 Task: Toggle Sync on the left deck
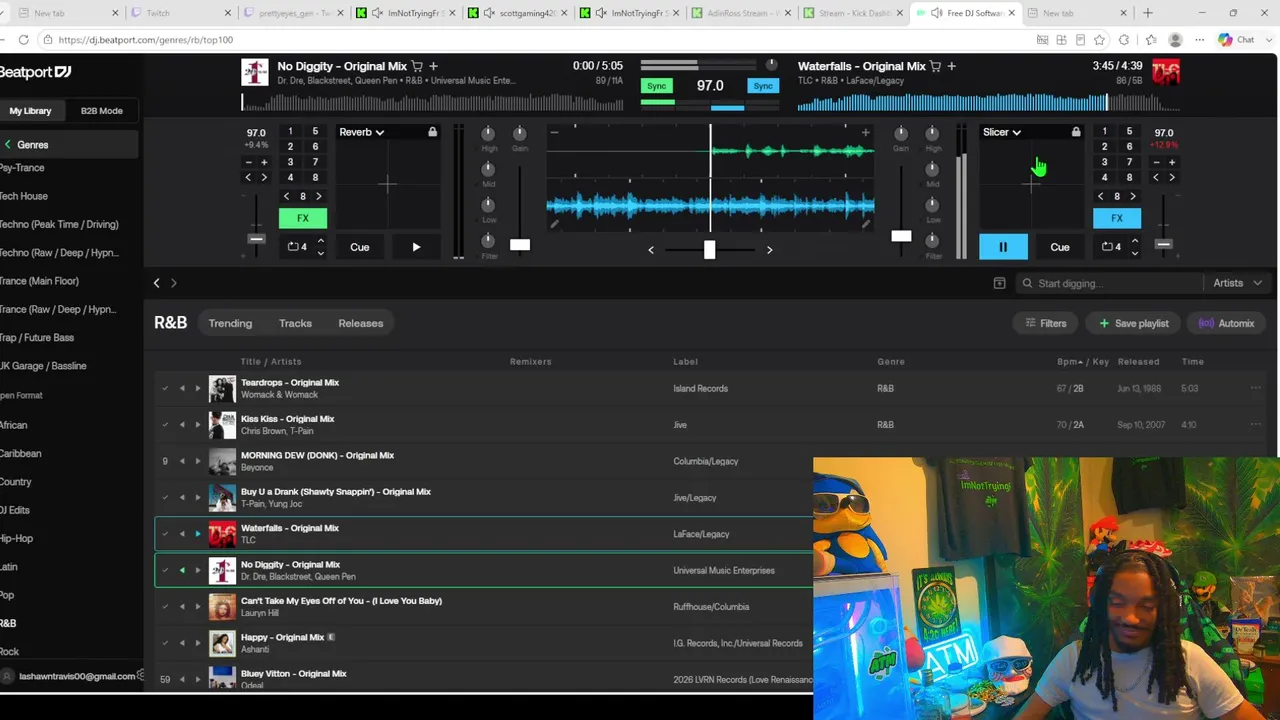[x=656, y=86]
